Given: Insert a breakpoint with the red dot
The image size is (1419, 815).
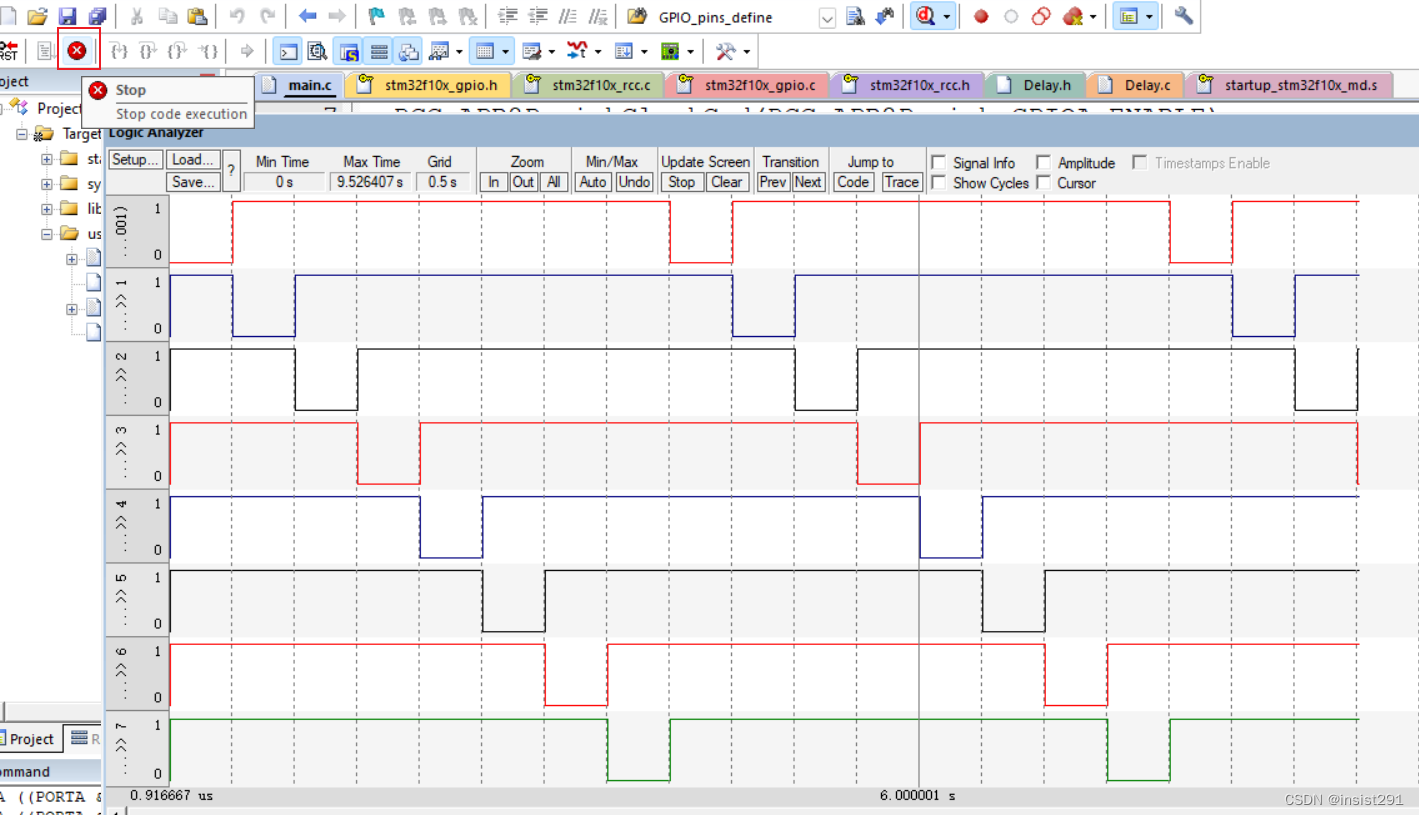Looking at the screenshot, I should pos(981,16).
